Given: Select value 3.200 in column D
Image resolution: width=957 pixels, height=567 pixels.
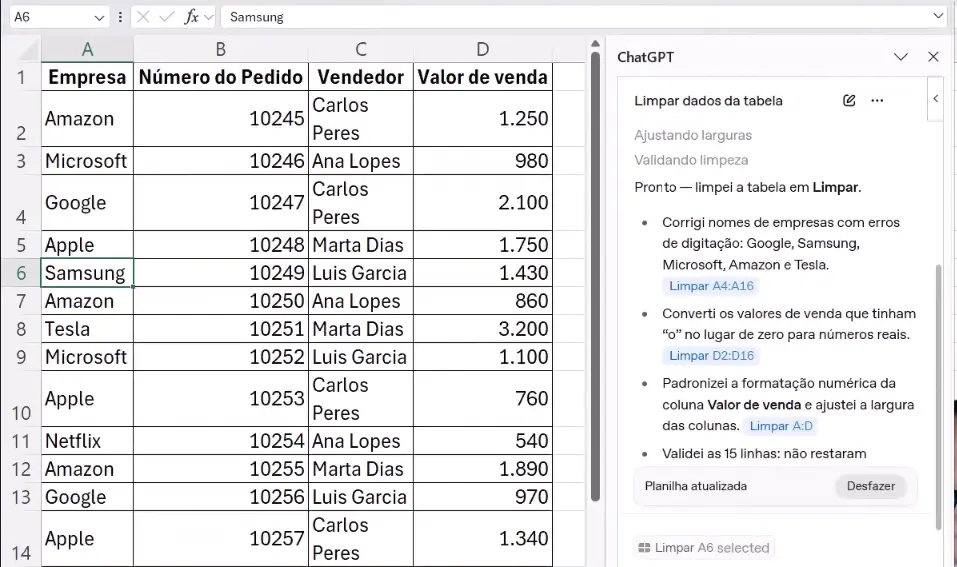Looking at the screenshot, I should pyautogui.click(x=483, y=329).
